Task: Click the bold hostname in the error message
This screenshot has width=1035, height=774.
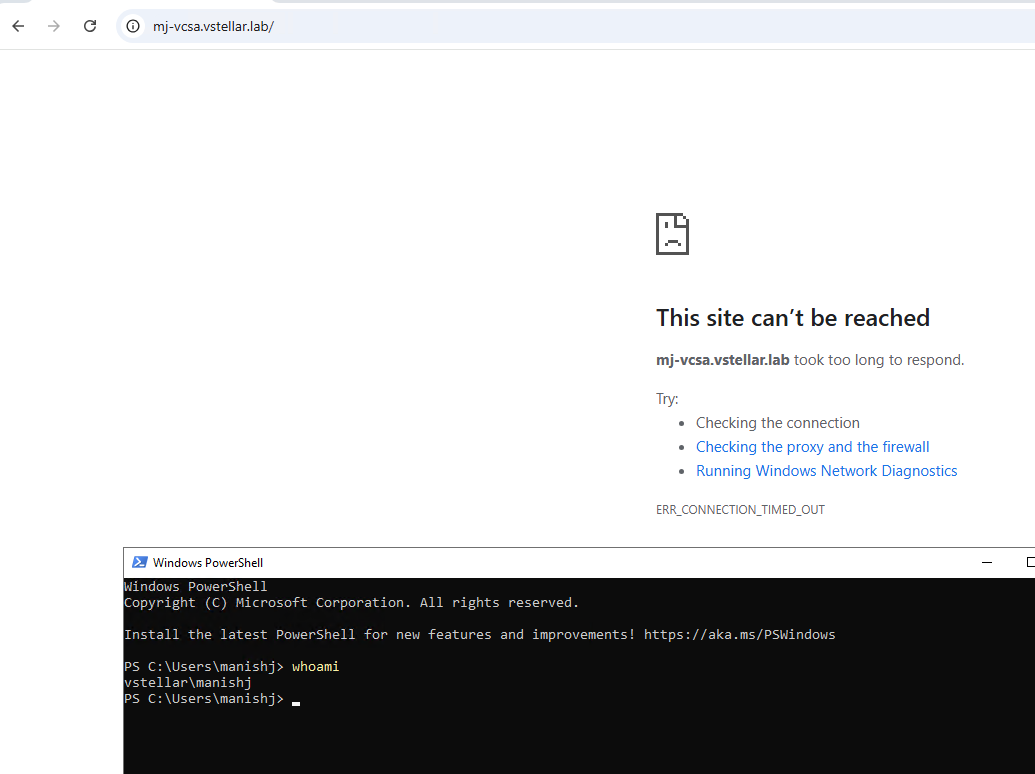Action: 722,360
